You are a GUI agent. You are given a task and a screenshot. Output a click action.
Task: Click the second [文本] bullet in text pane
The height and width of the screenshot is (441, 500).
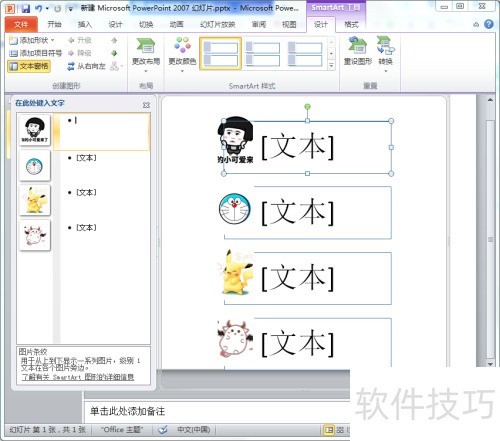pos(86,158)
